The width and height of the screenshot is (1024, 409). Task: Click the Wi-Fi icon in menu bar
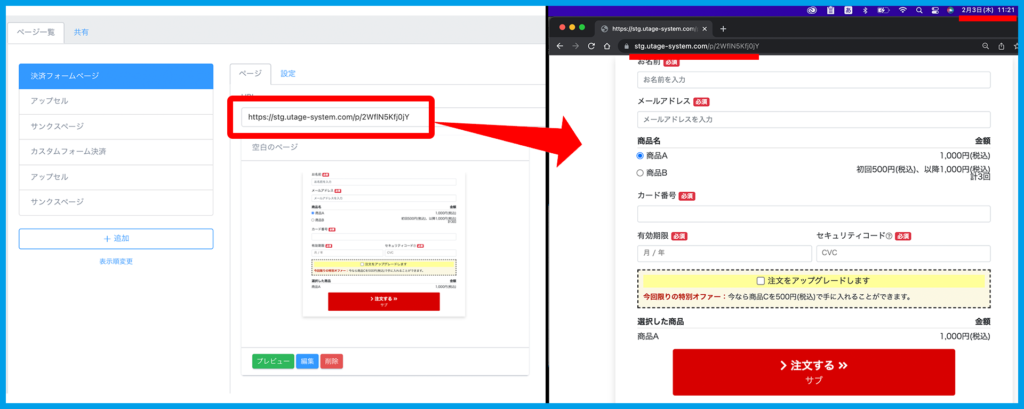(x=902, y=10)
